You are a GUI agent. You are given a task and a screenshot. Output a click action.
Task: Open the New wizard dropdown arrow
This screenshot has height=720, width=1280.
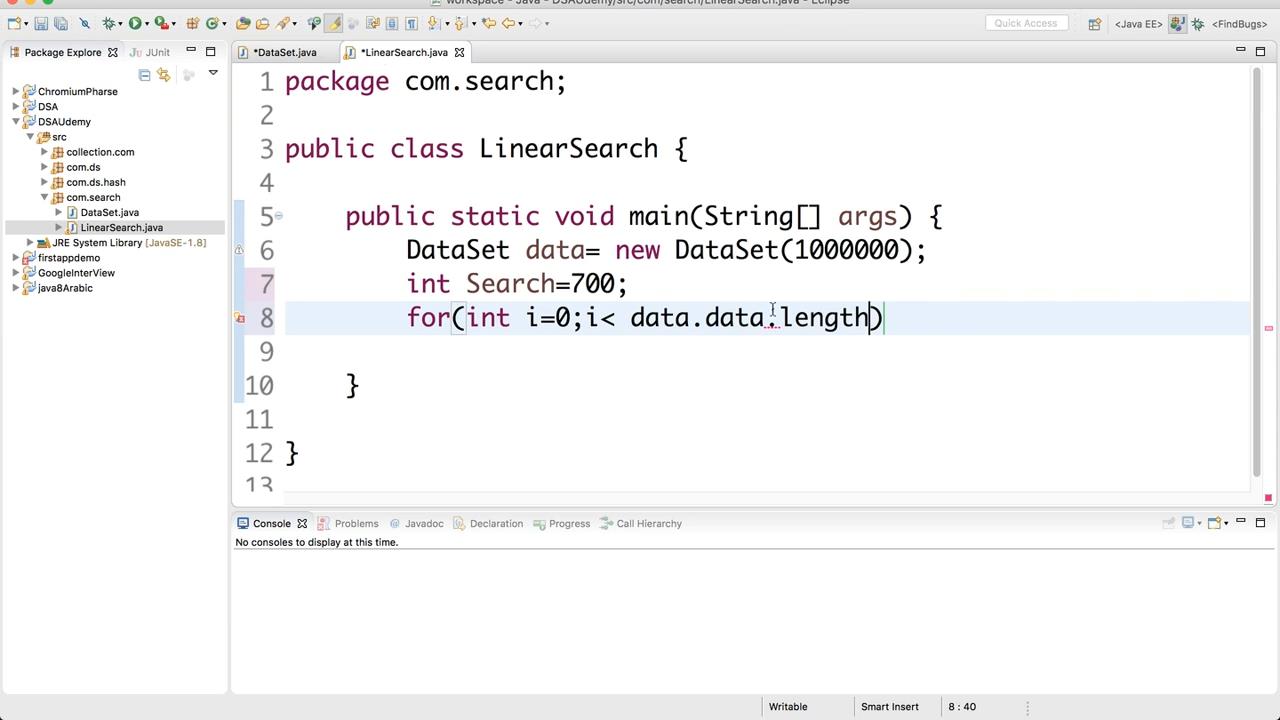[26, 24]
